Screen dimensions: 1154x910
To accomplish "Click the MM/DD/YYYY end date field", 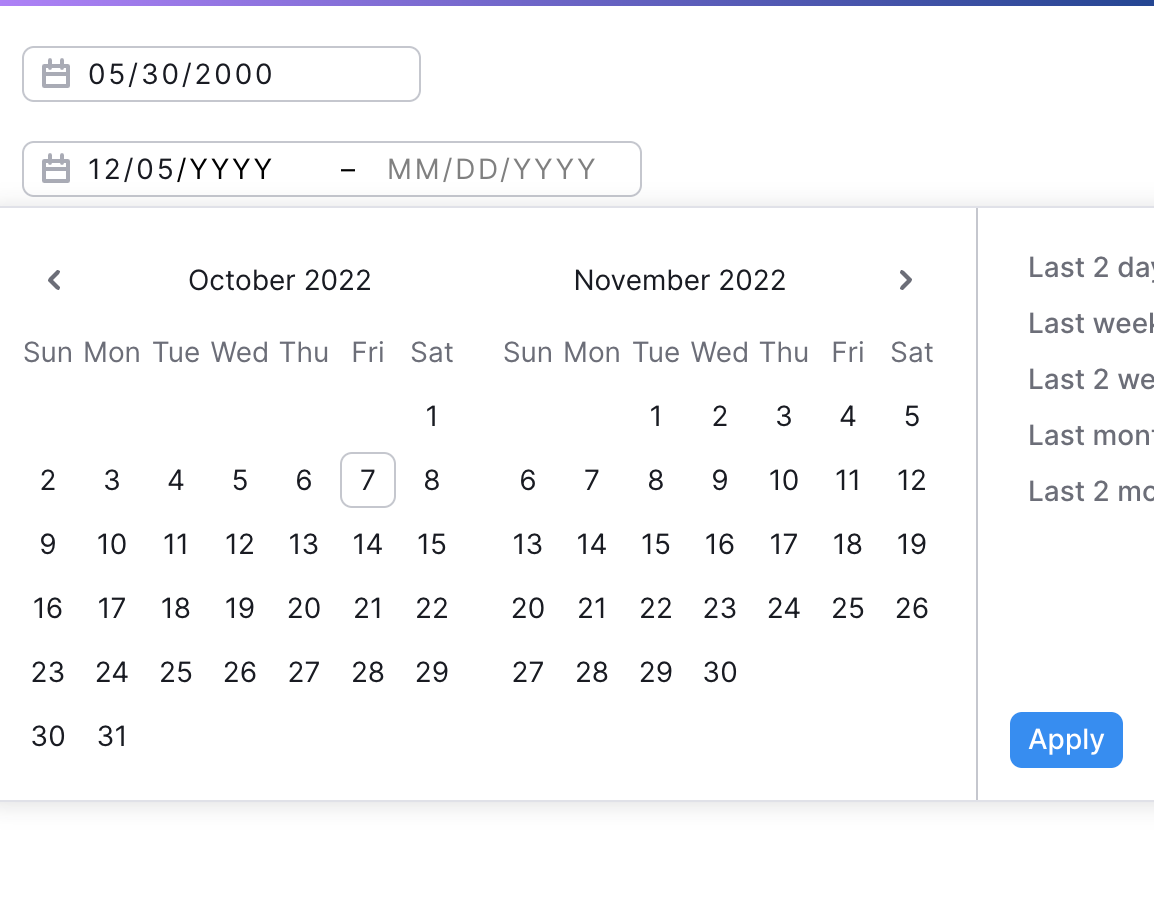I will click(x=492, y=168).
